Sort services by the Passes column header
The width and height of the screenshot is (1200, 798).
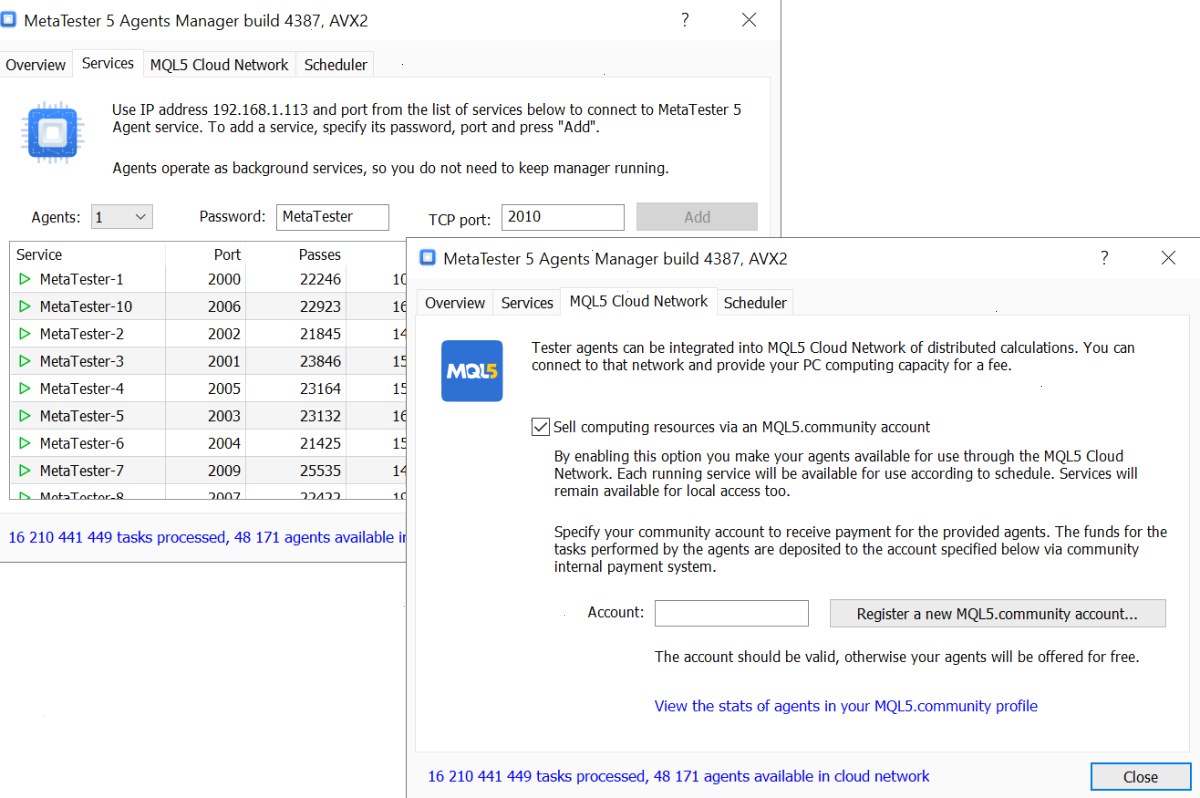tap(320, 255)
